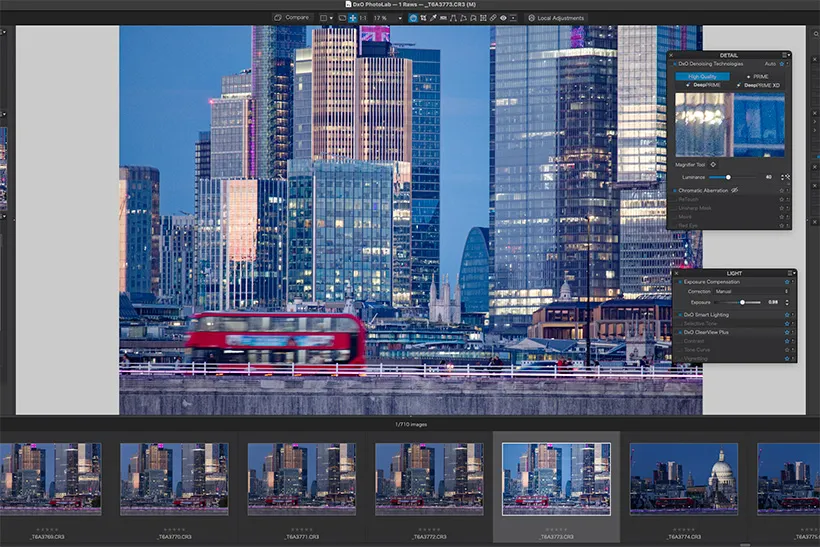Toggle the Red Eye tool in DETAIL
The image size is (820, 547).
(x=675, y=225)
